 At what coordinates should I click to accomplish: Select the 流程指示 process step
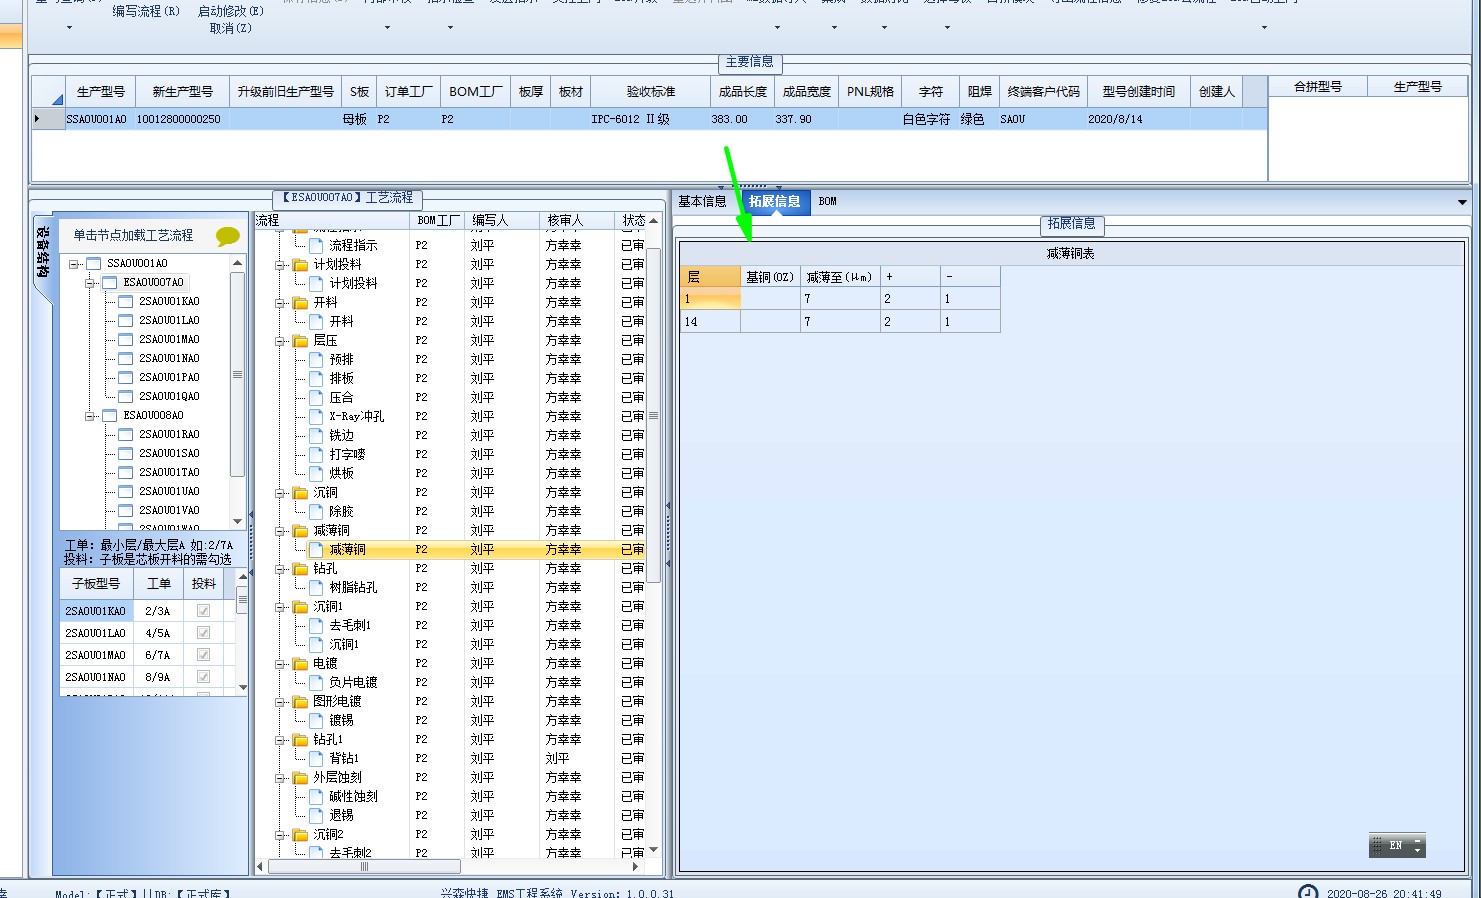353,246
